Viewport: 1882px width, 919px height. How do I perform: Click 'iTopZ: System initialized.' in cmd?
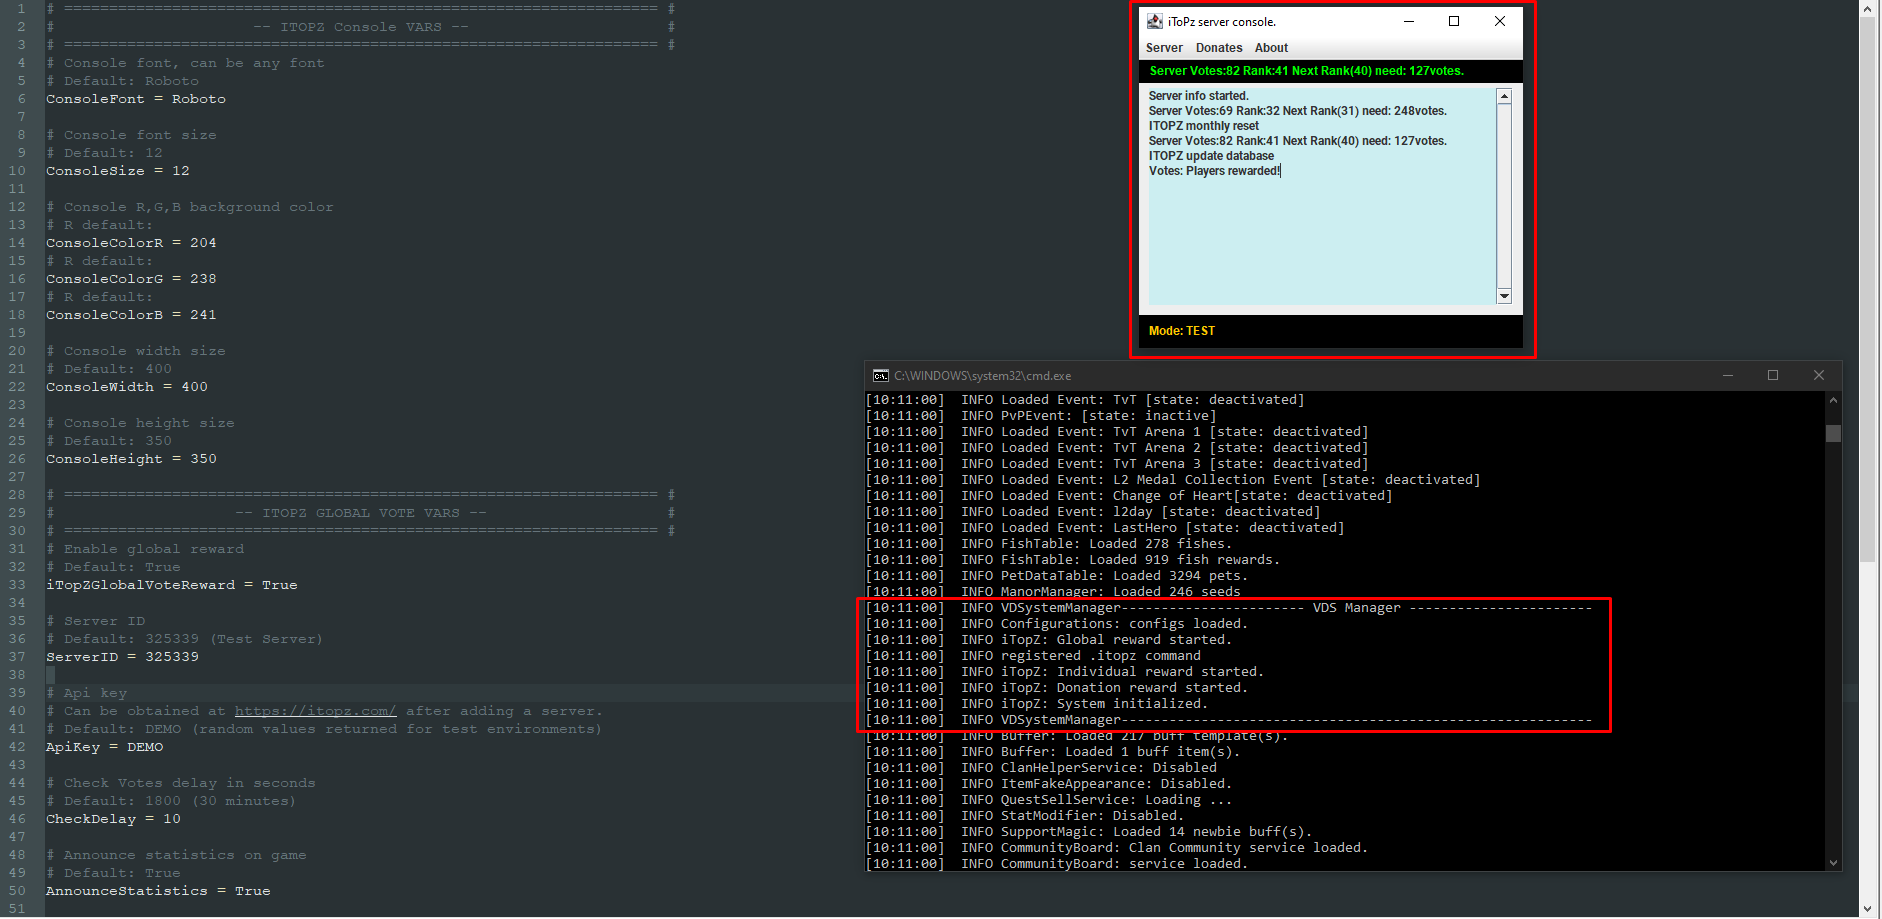1104,704
